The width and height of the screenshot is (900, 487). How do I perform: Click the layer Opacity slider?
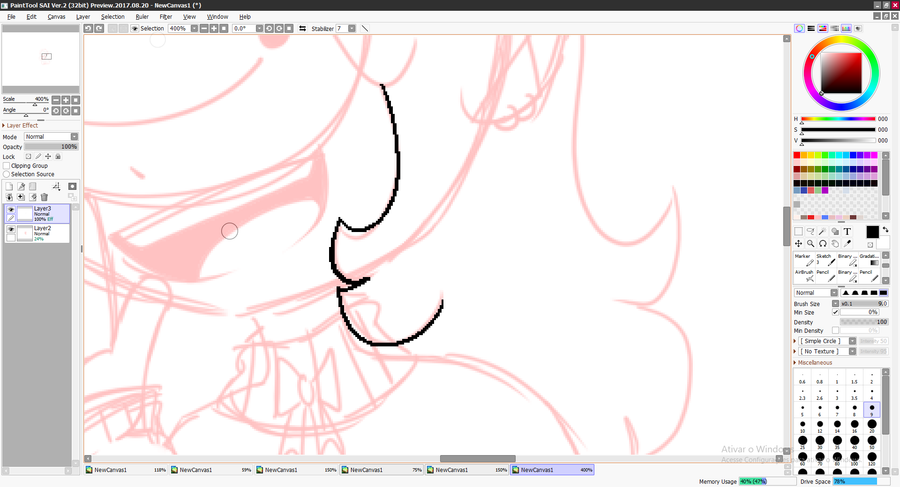51,146
